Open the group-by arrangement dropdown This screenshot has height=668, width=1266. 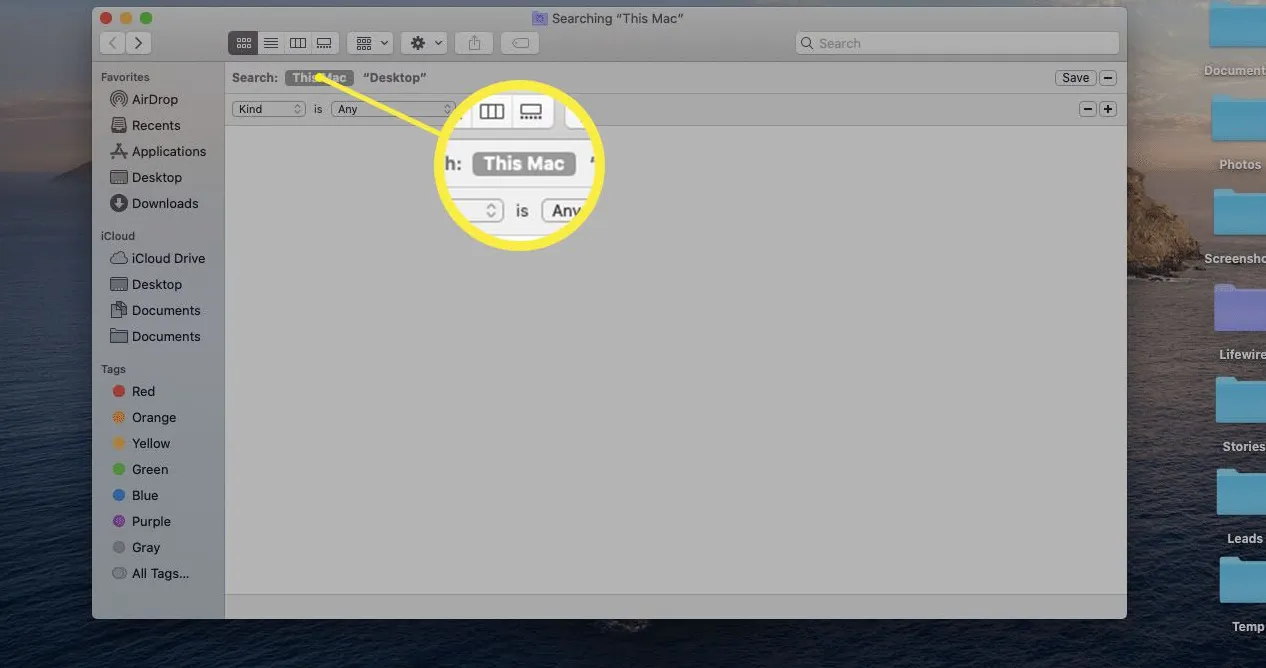point(369,43)
